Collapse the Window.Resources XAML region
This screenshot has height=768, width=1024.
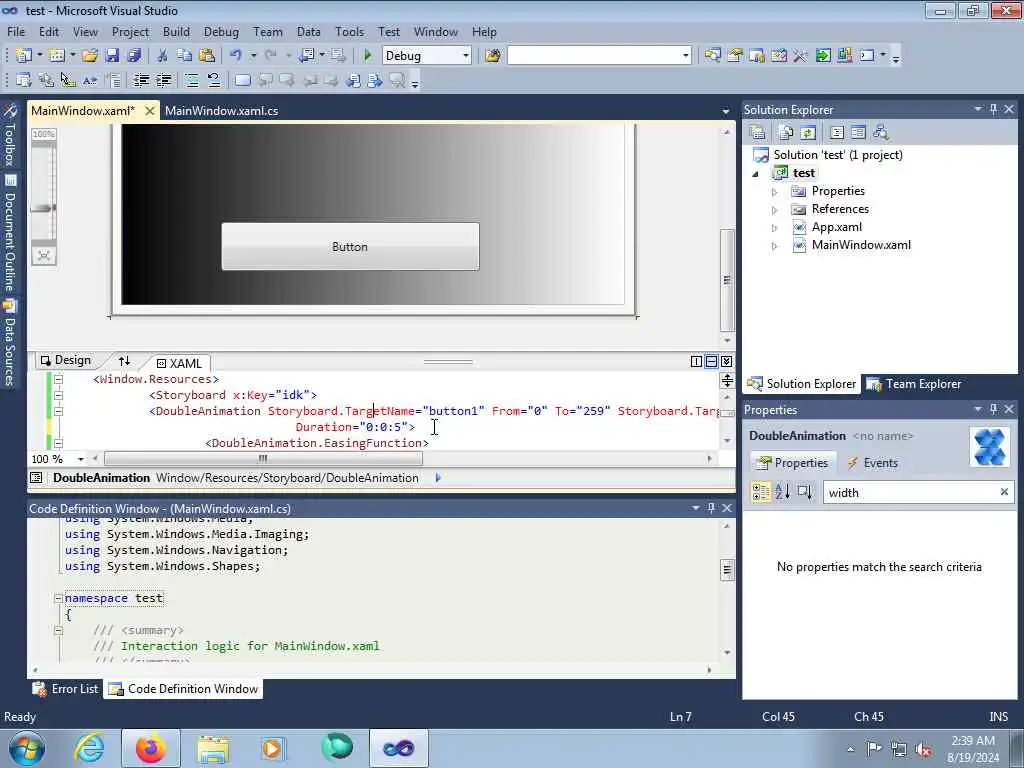58,379
